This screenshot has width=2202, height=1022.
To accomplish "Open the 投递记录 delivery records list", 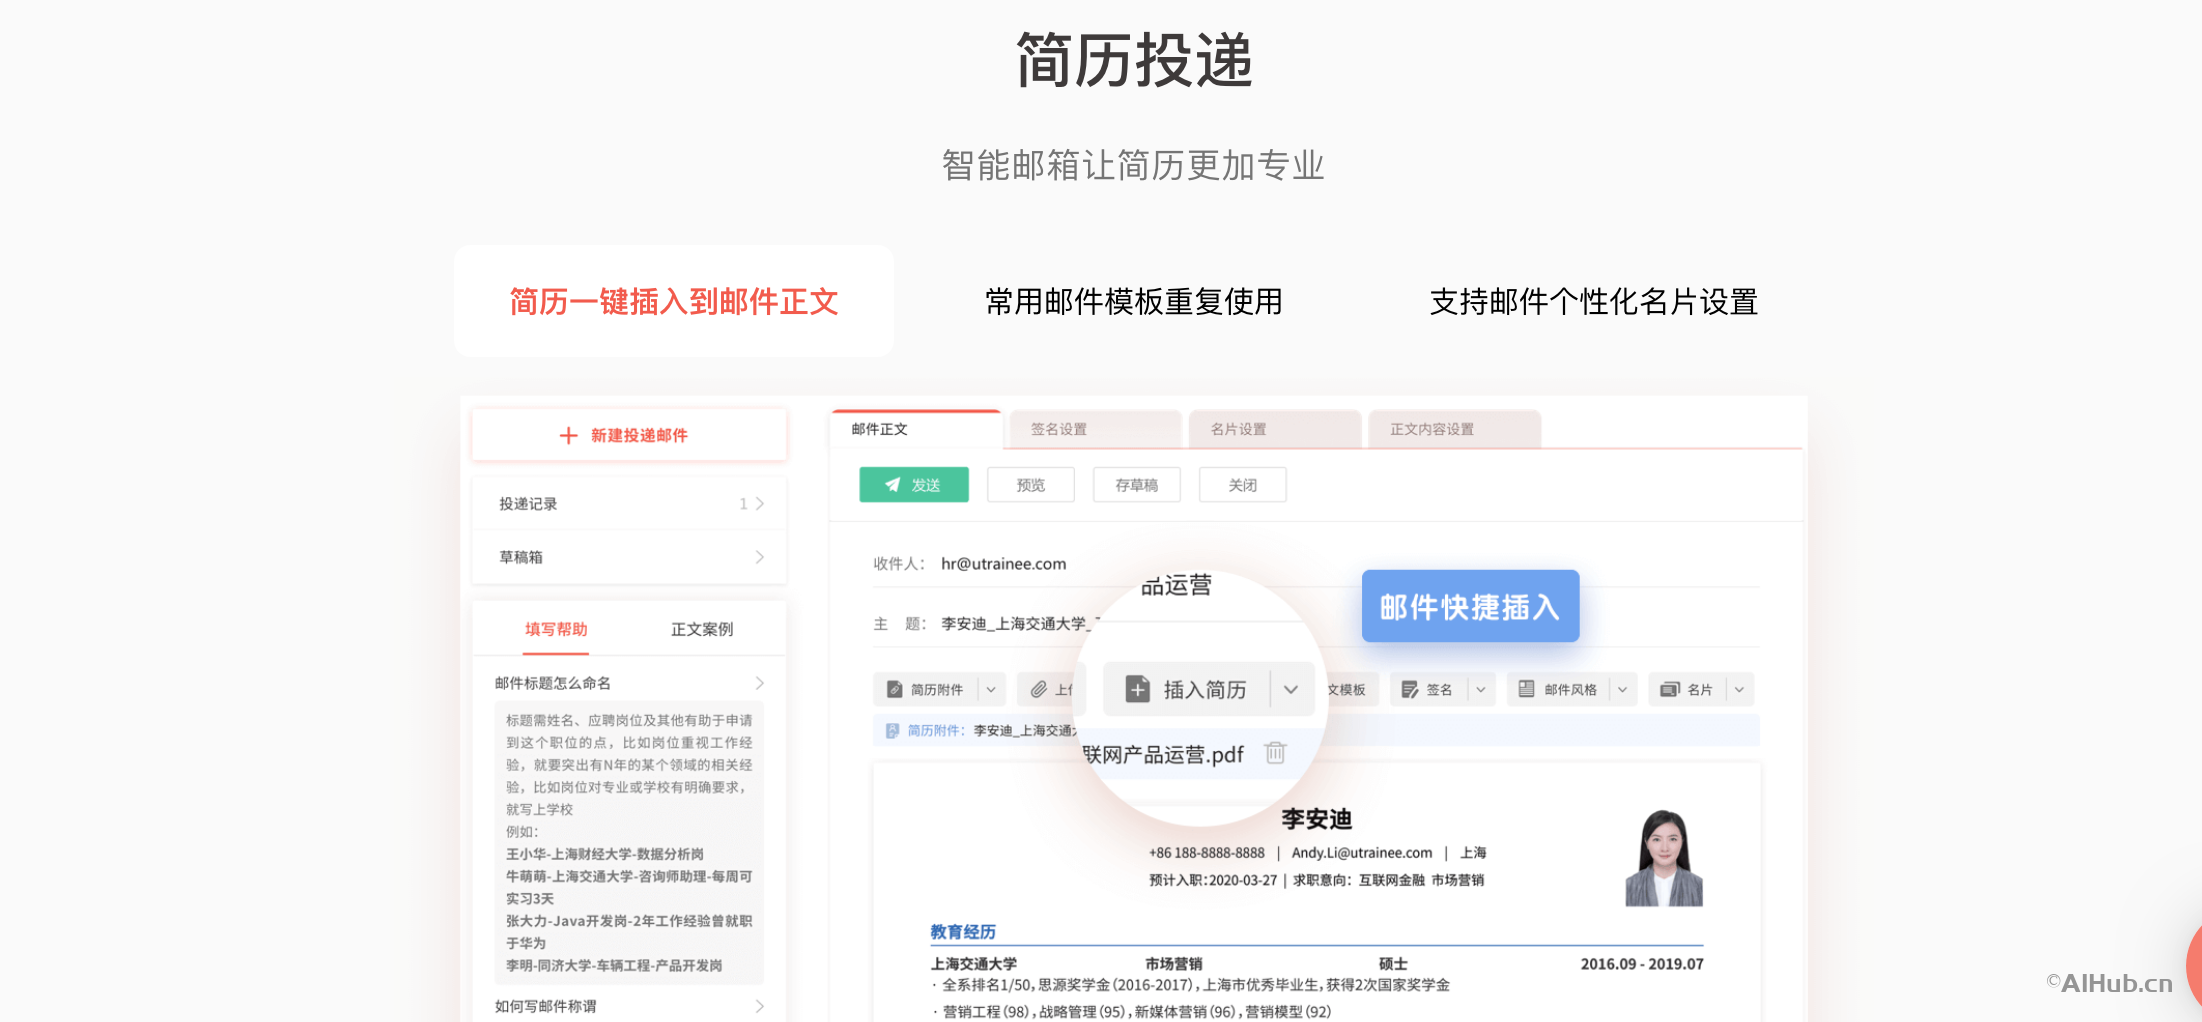I will click(628, 503).
